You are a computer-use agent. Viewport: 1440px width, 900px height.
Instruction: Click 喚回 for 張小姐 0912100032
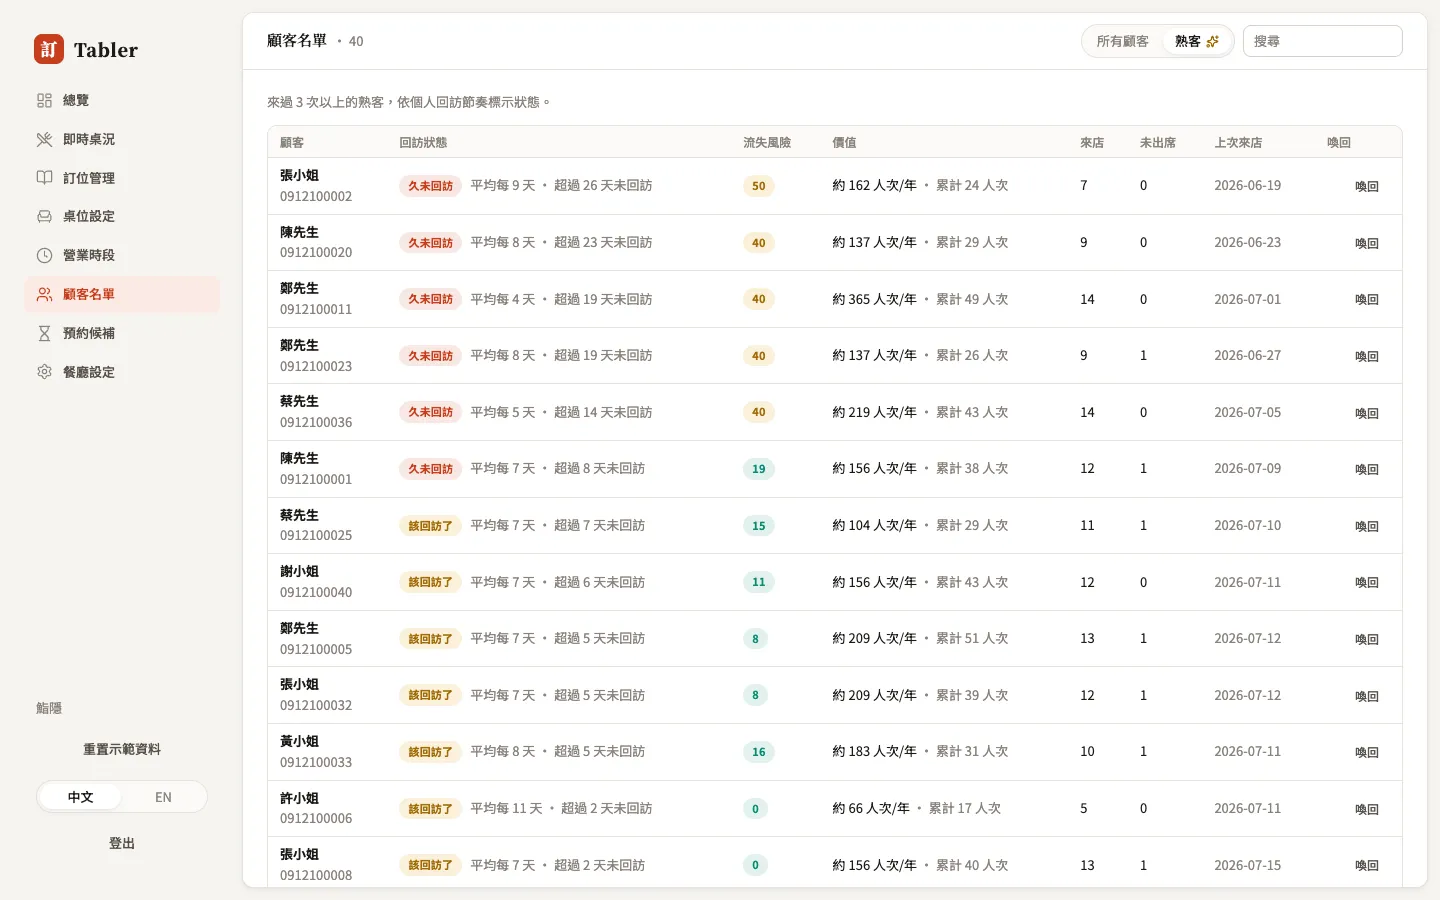[x=1366, y=696]
